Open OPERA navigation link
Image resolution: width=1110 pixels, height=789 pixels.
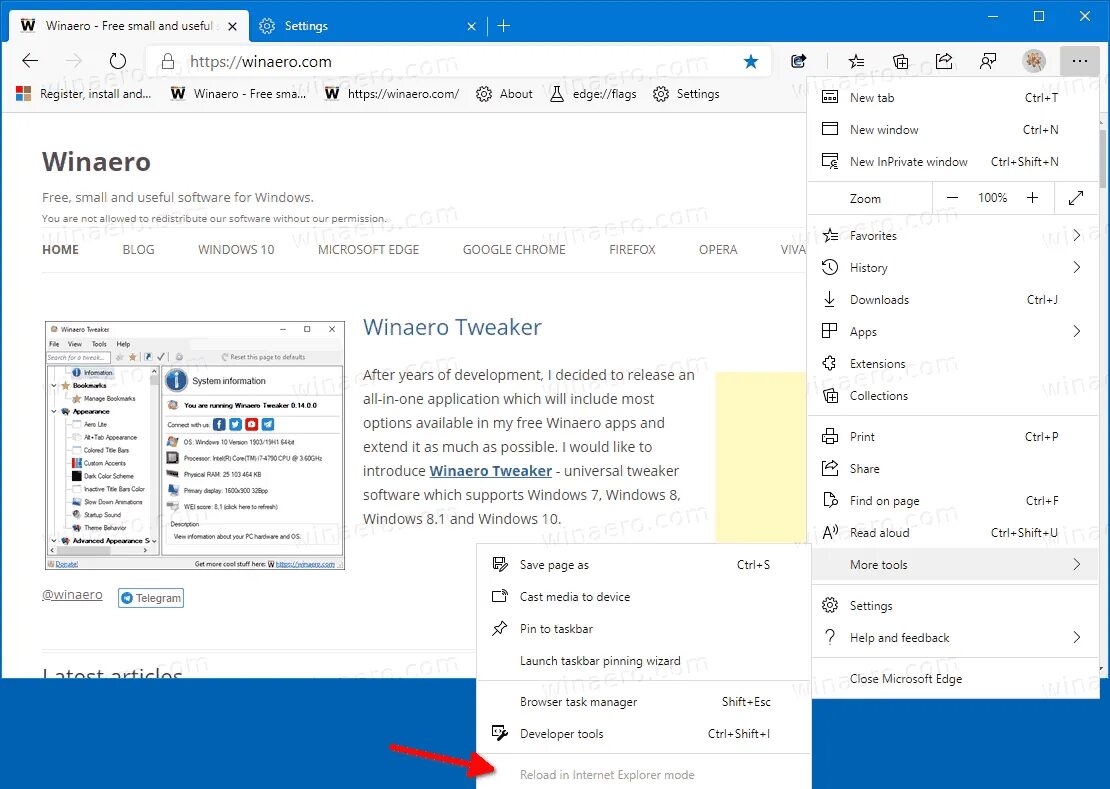click(x=718, y=250)
